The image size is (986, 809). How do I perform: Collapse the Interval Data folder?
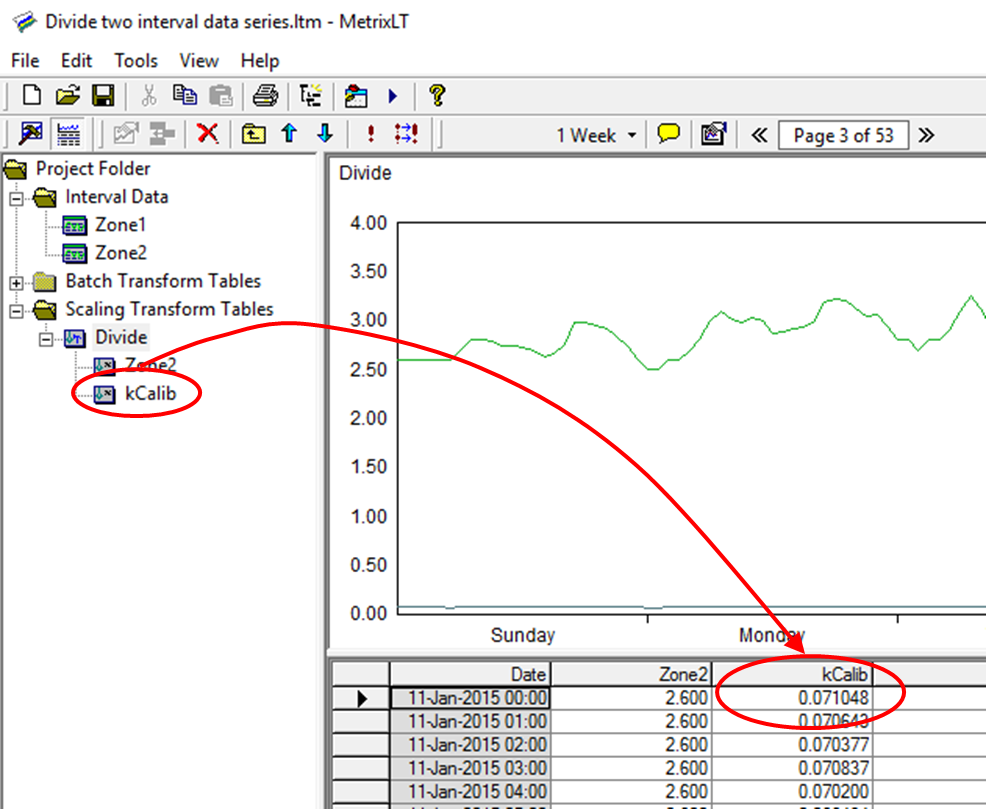pyautogui.click(x=17, y=198)
